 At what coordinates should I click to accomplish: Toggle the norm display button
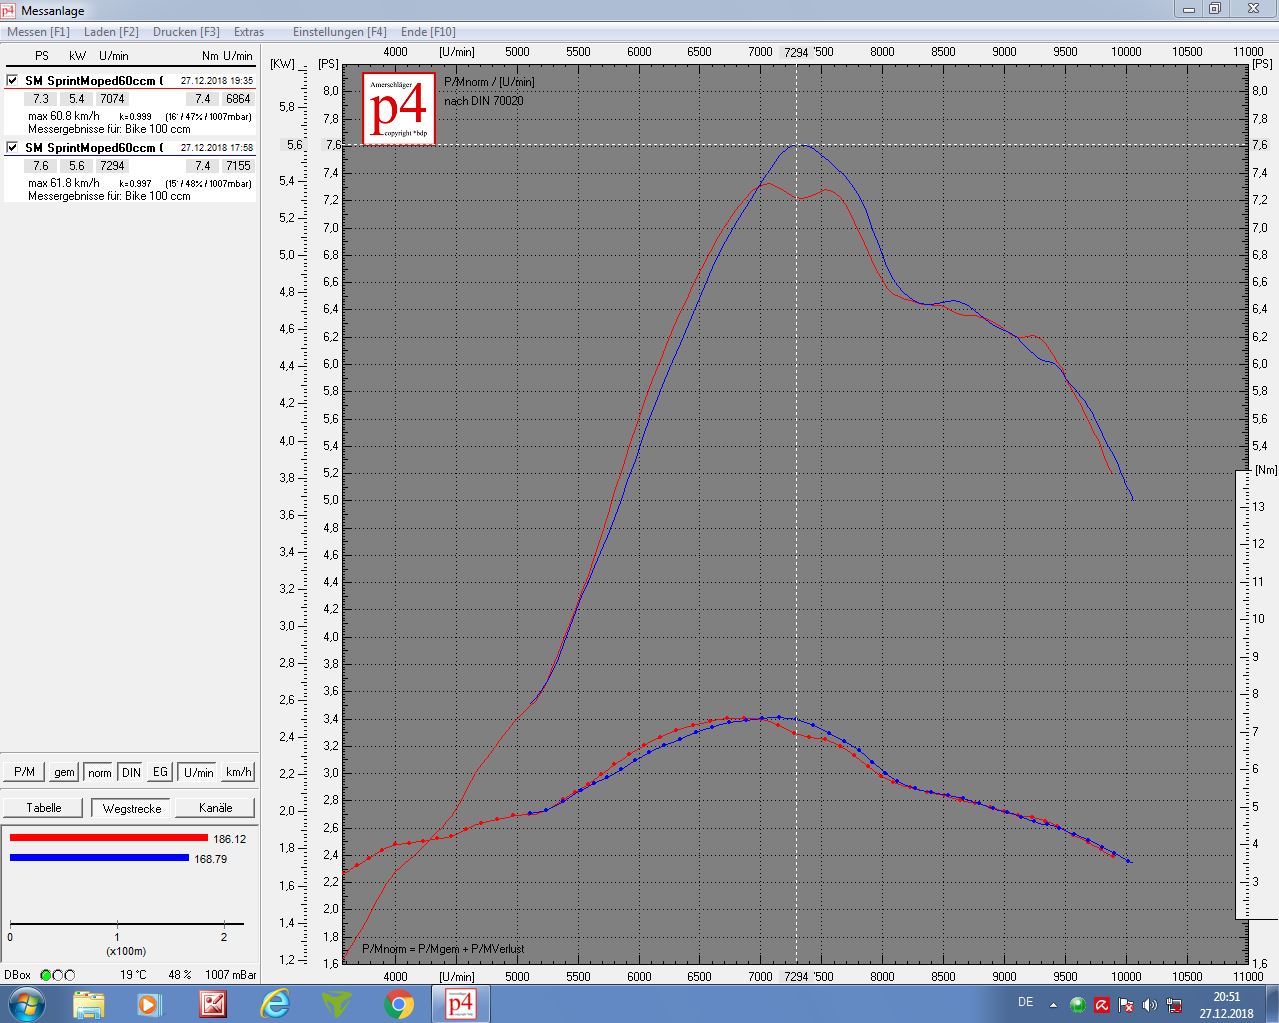[99, 772]
